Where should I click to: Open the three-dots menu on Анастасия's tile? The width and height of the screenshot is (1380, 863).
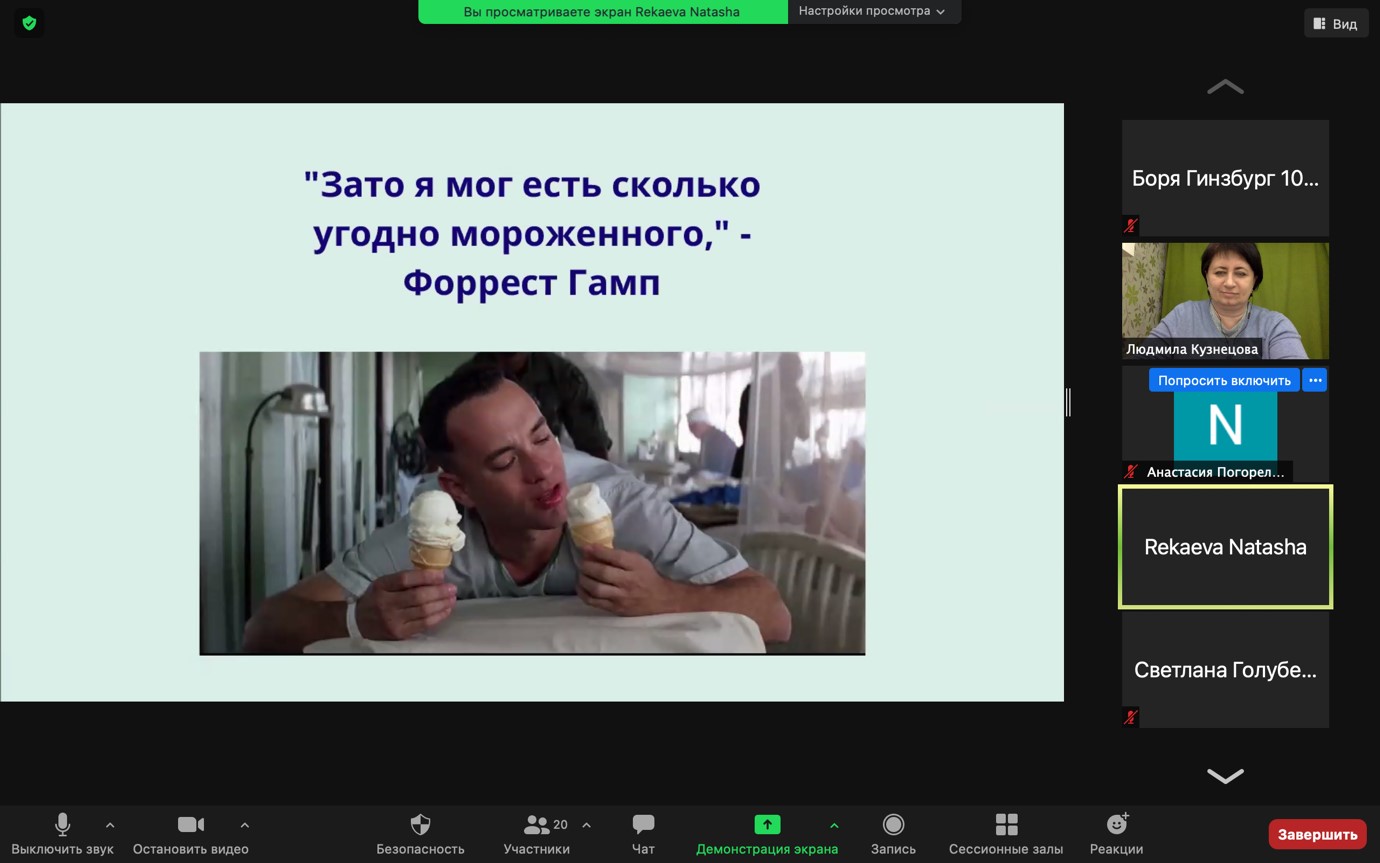(x=1315, y=380)
